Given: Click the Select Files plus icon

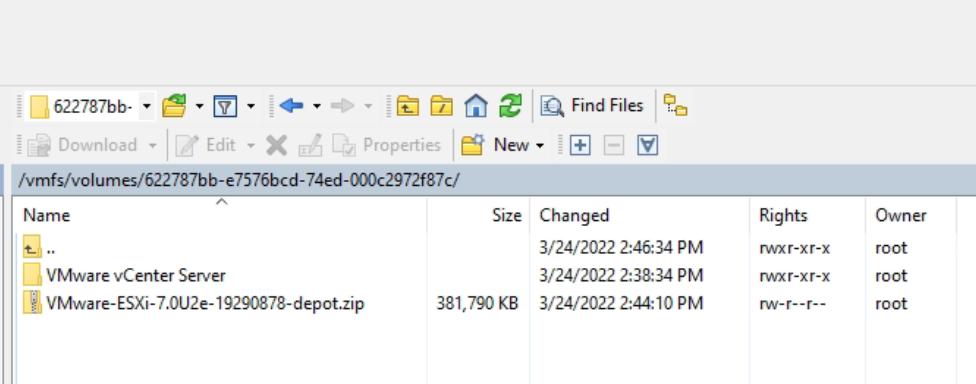Looking at the screenshot, I should [580, 146].
